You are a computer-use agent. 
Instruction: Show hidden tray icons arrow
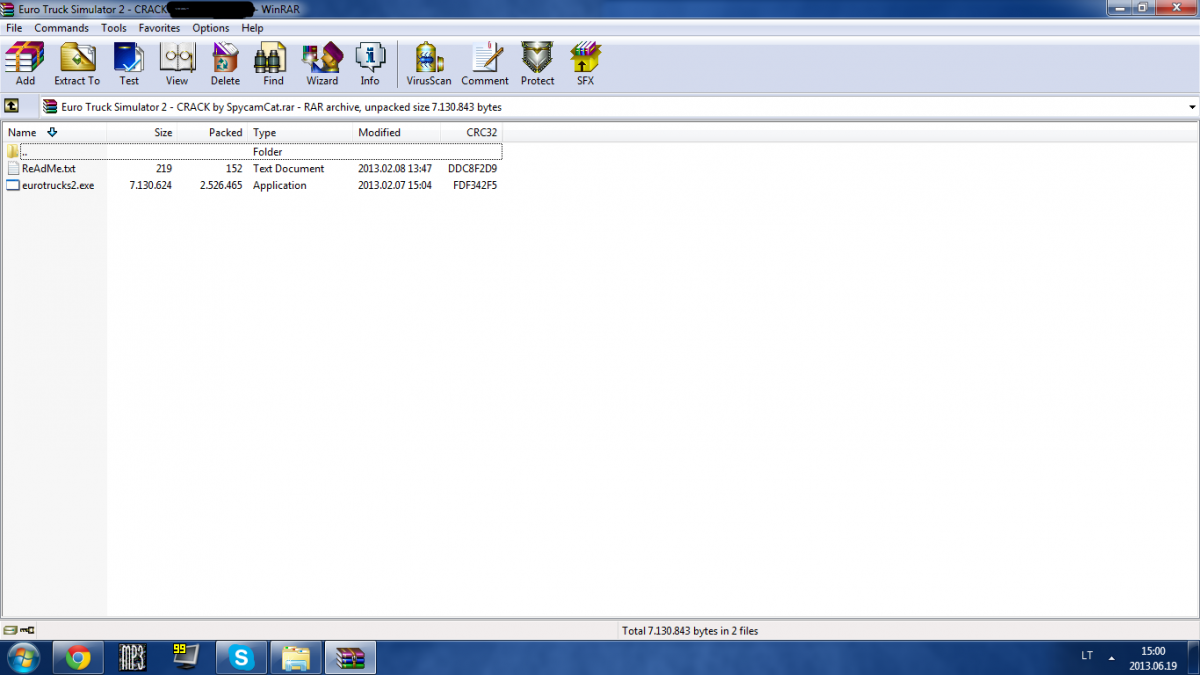pyautogui.click(x=1111, y=658)
